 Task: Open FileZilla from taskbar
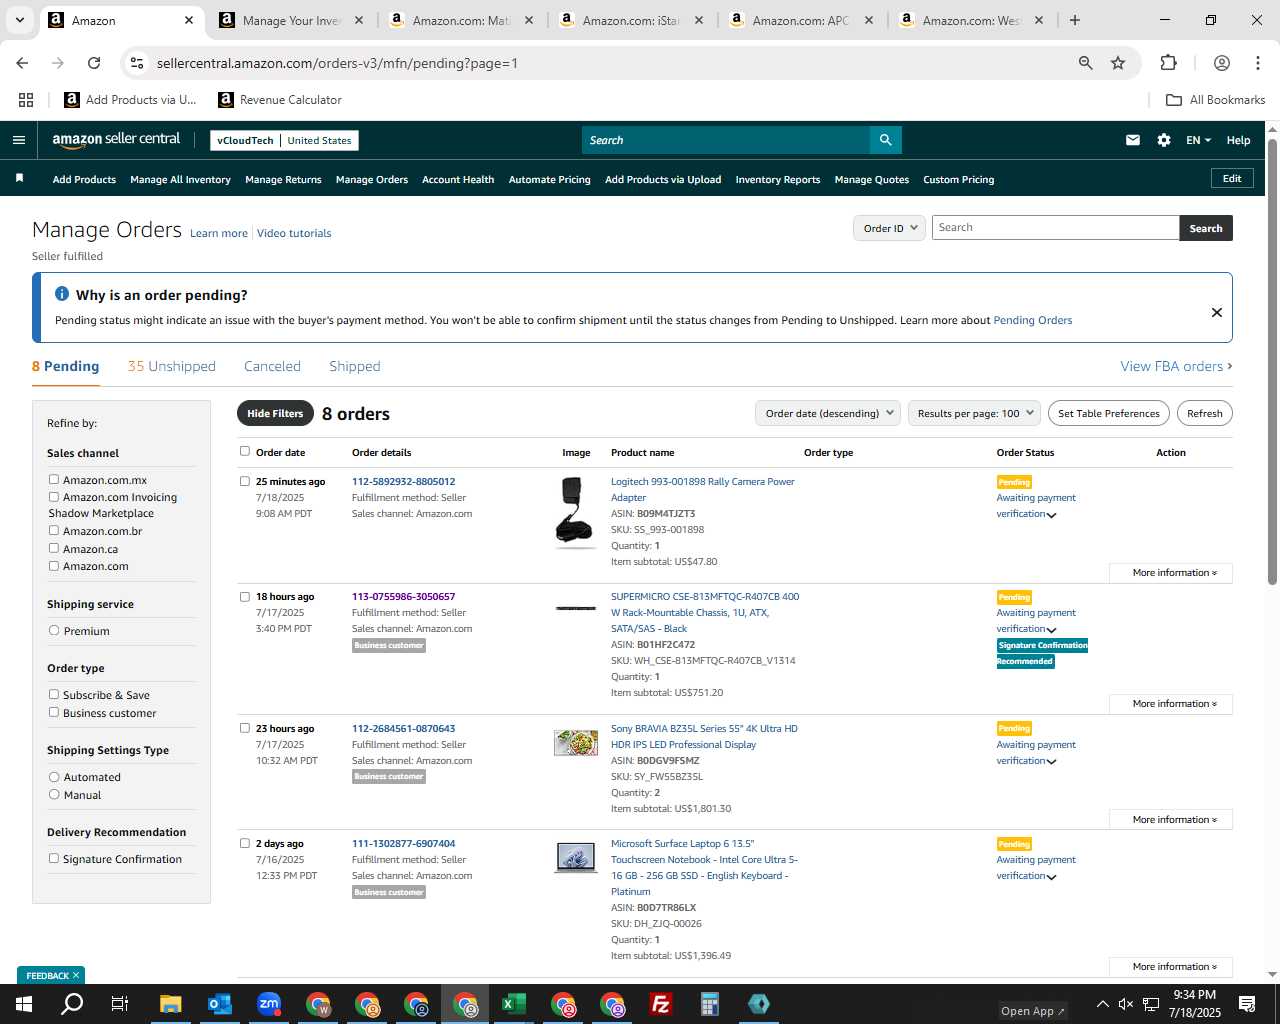(x=661, y=1004)
